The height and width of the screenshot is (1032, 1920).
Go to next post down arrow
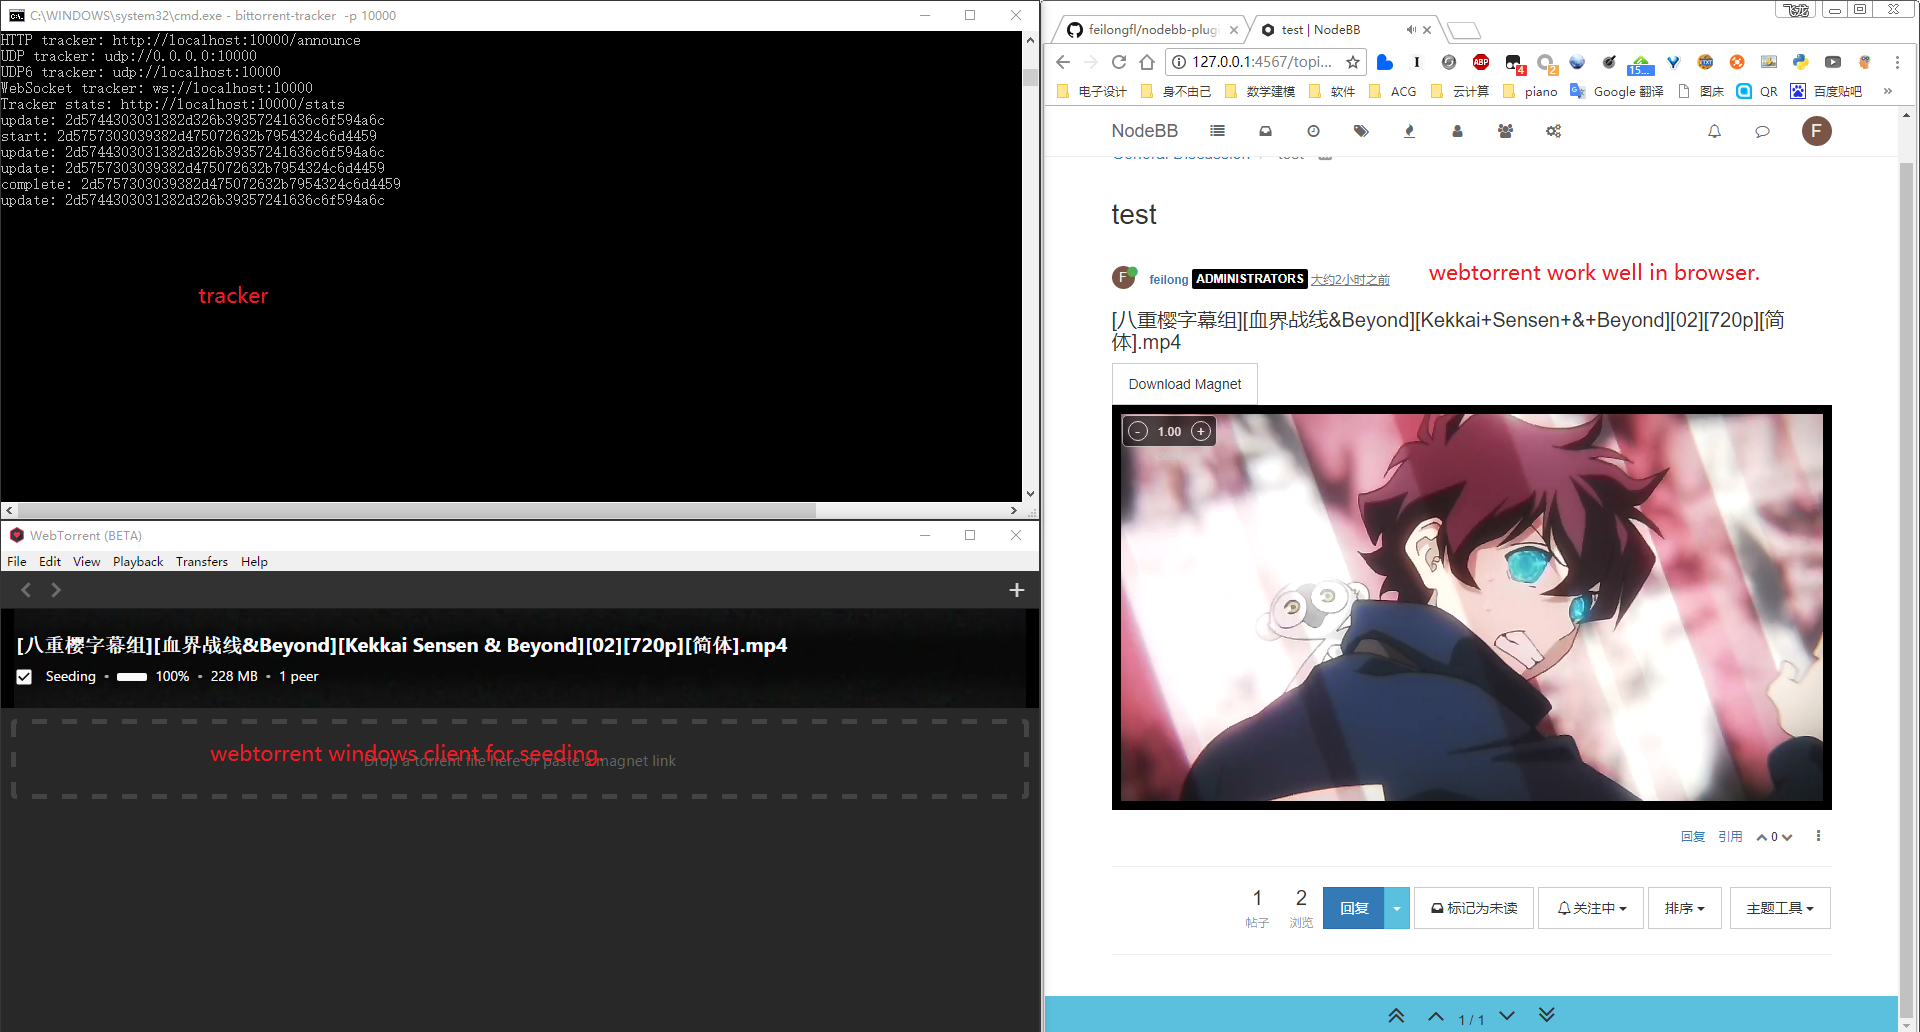pos(1507,1016)
